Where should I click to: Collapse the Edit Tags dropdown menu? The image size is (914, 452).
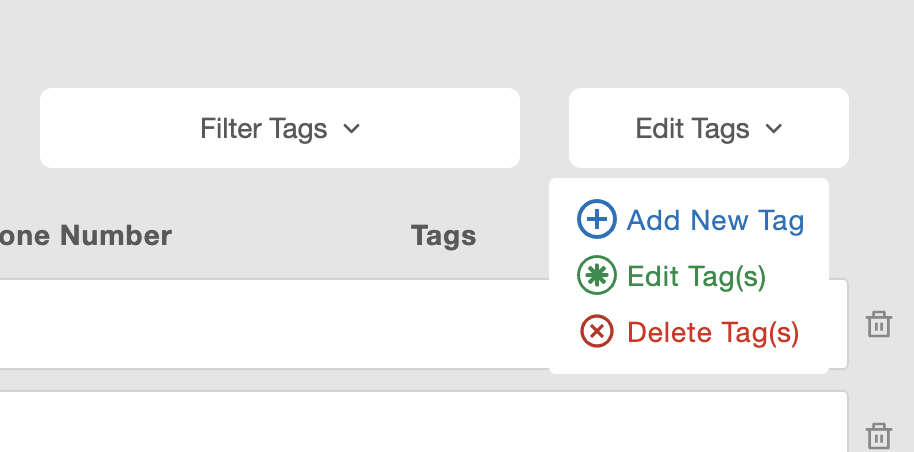708,128
